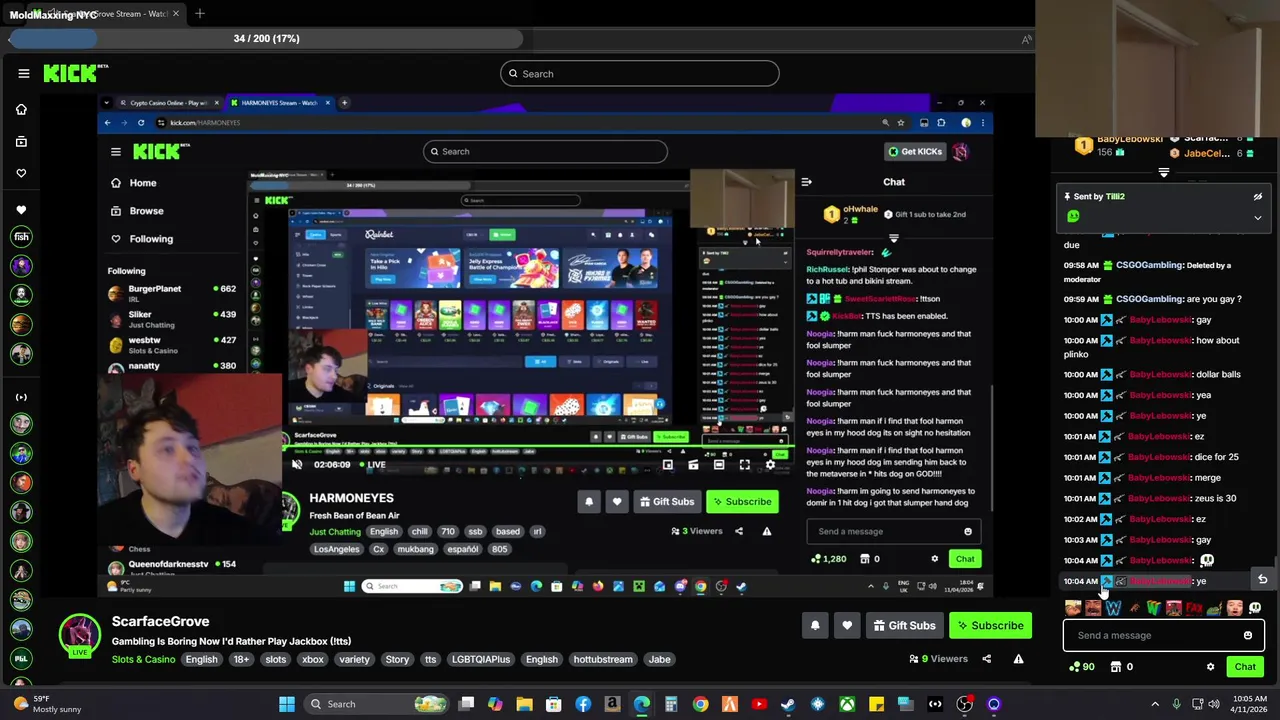Open the Following heart icon in the outer sidebar
1280x720 pixels.
[21, 173]
